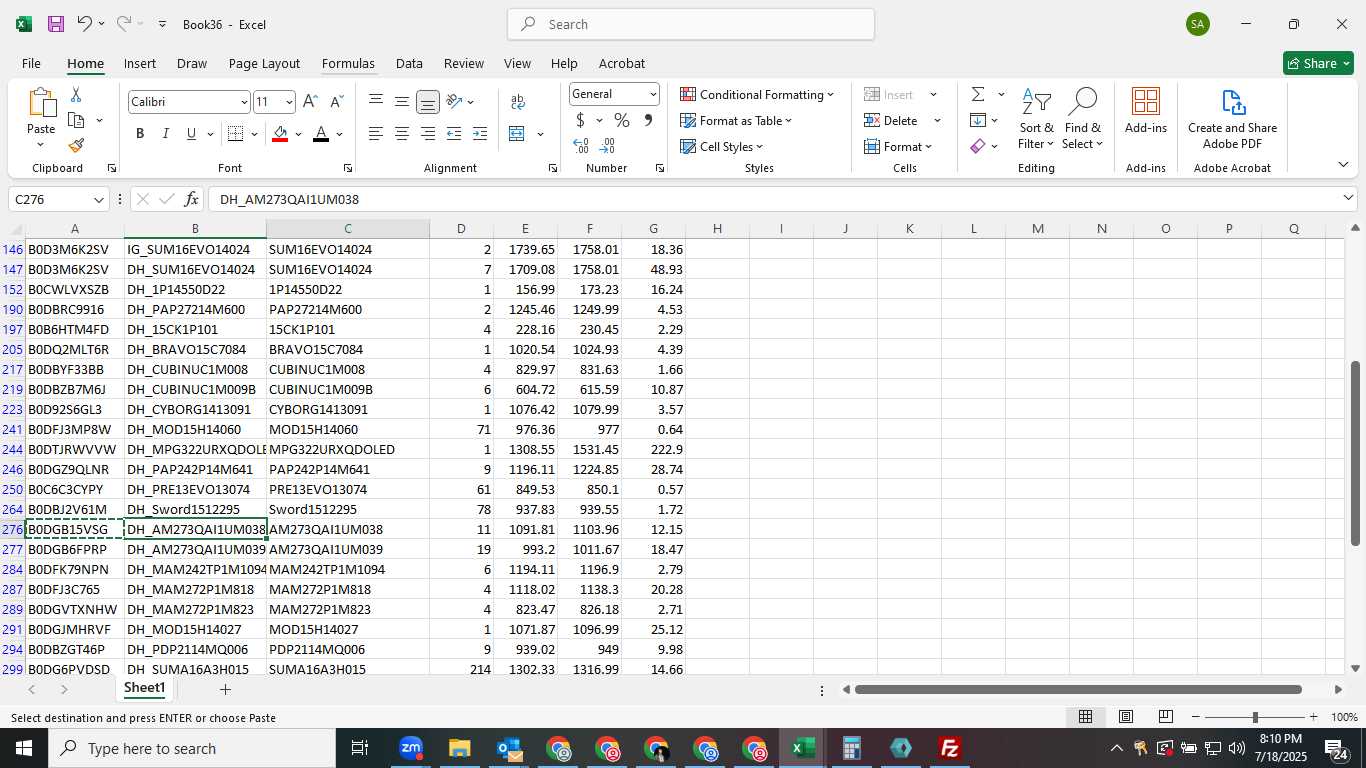
Task: Click the Wrap Text icon
Action: pyautogui.click(x=518, y=102)
